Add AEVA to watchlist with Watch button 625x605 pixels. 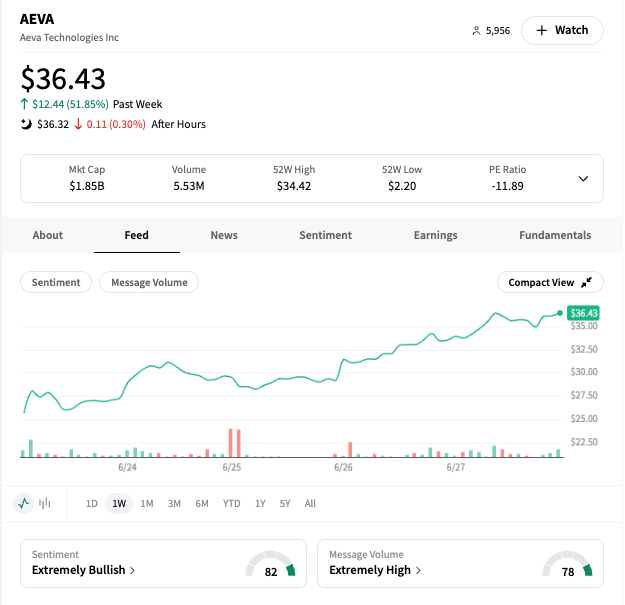point(562,30)
